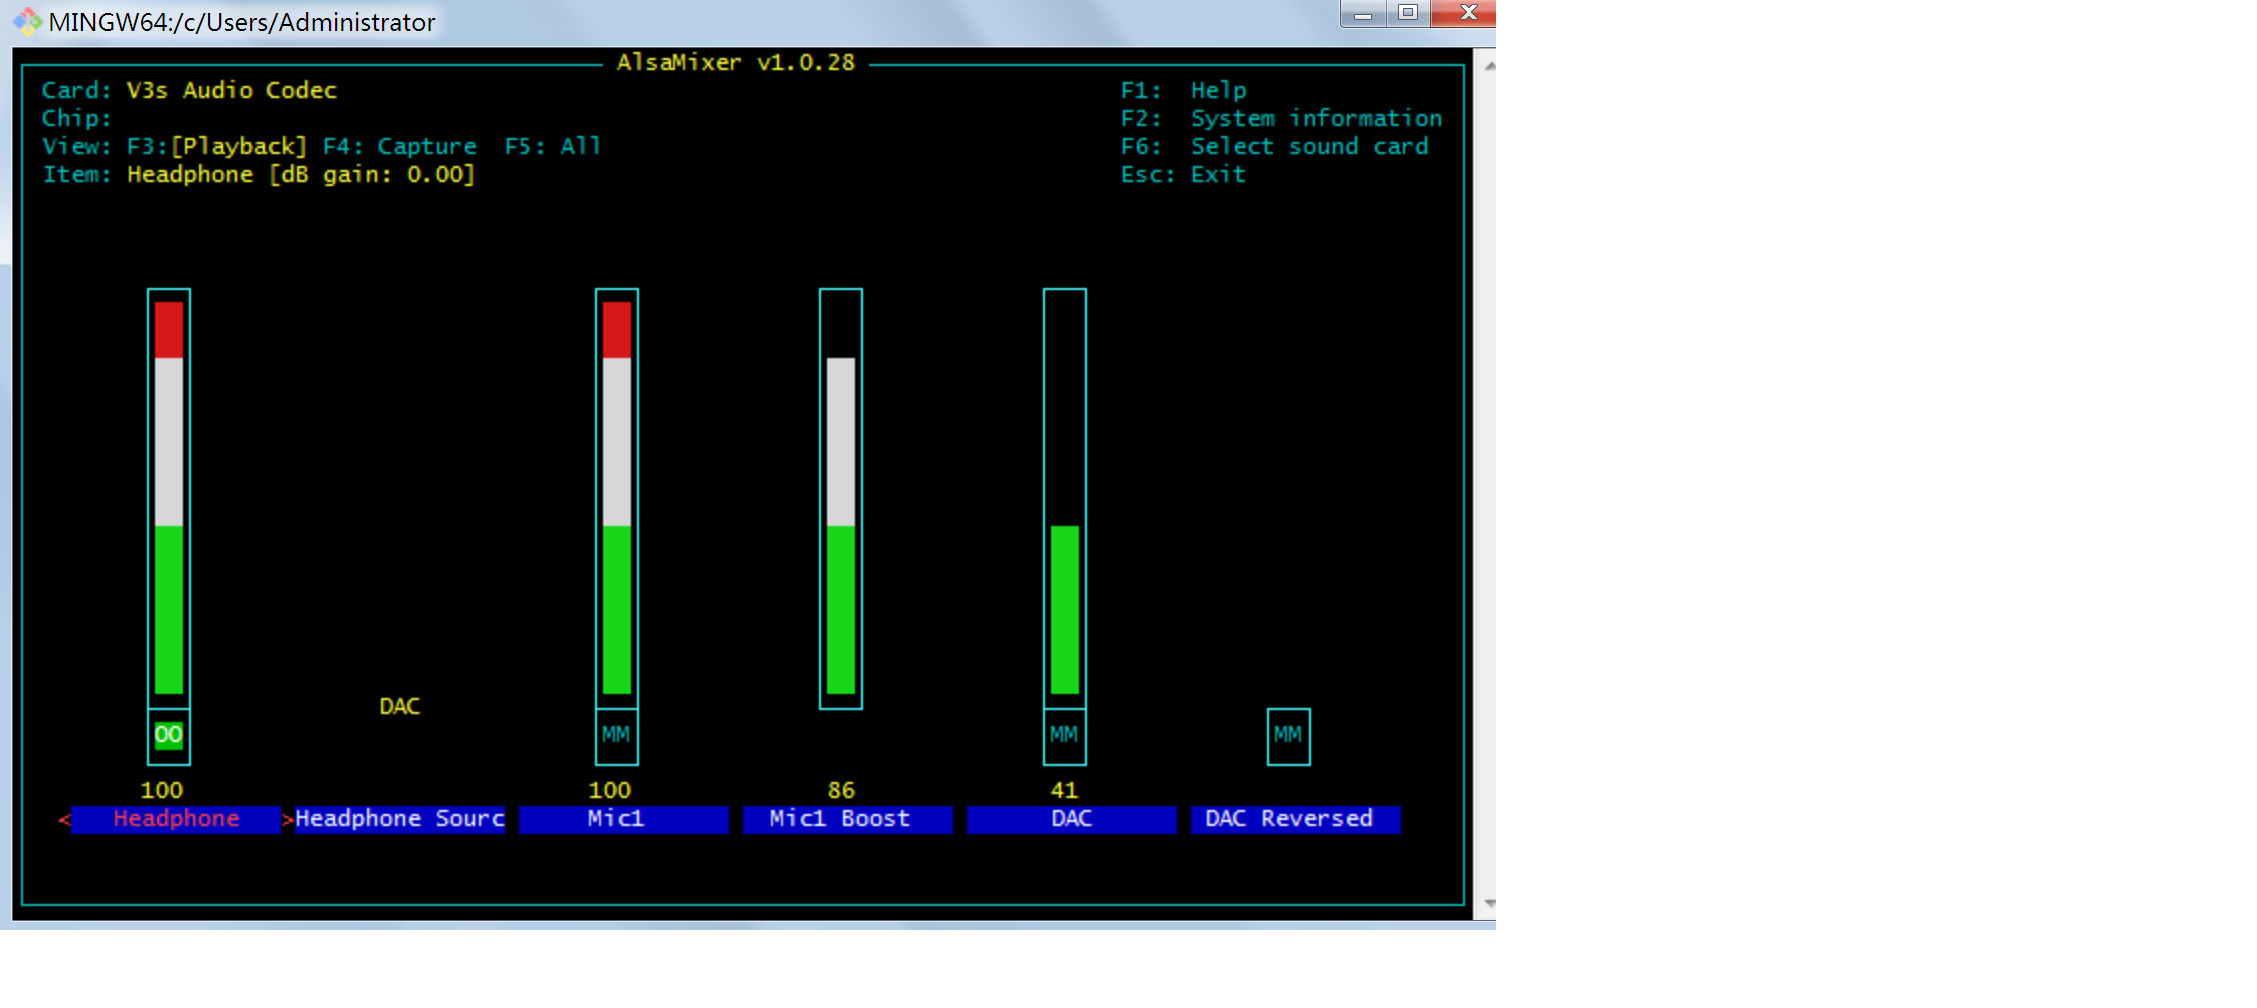2257x1008 pixels.
Task: Click Esc Exit option
Action: [x=1184, y=174]
